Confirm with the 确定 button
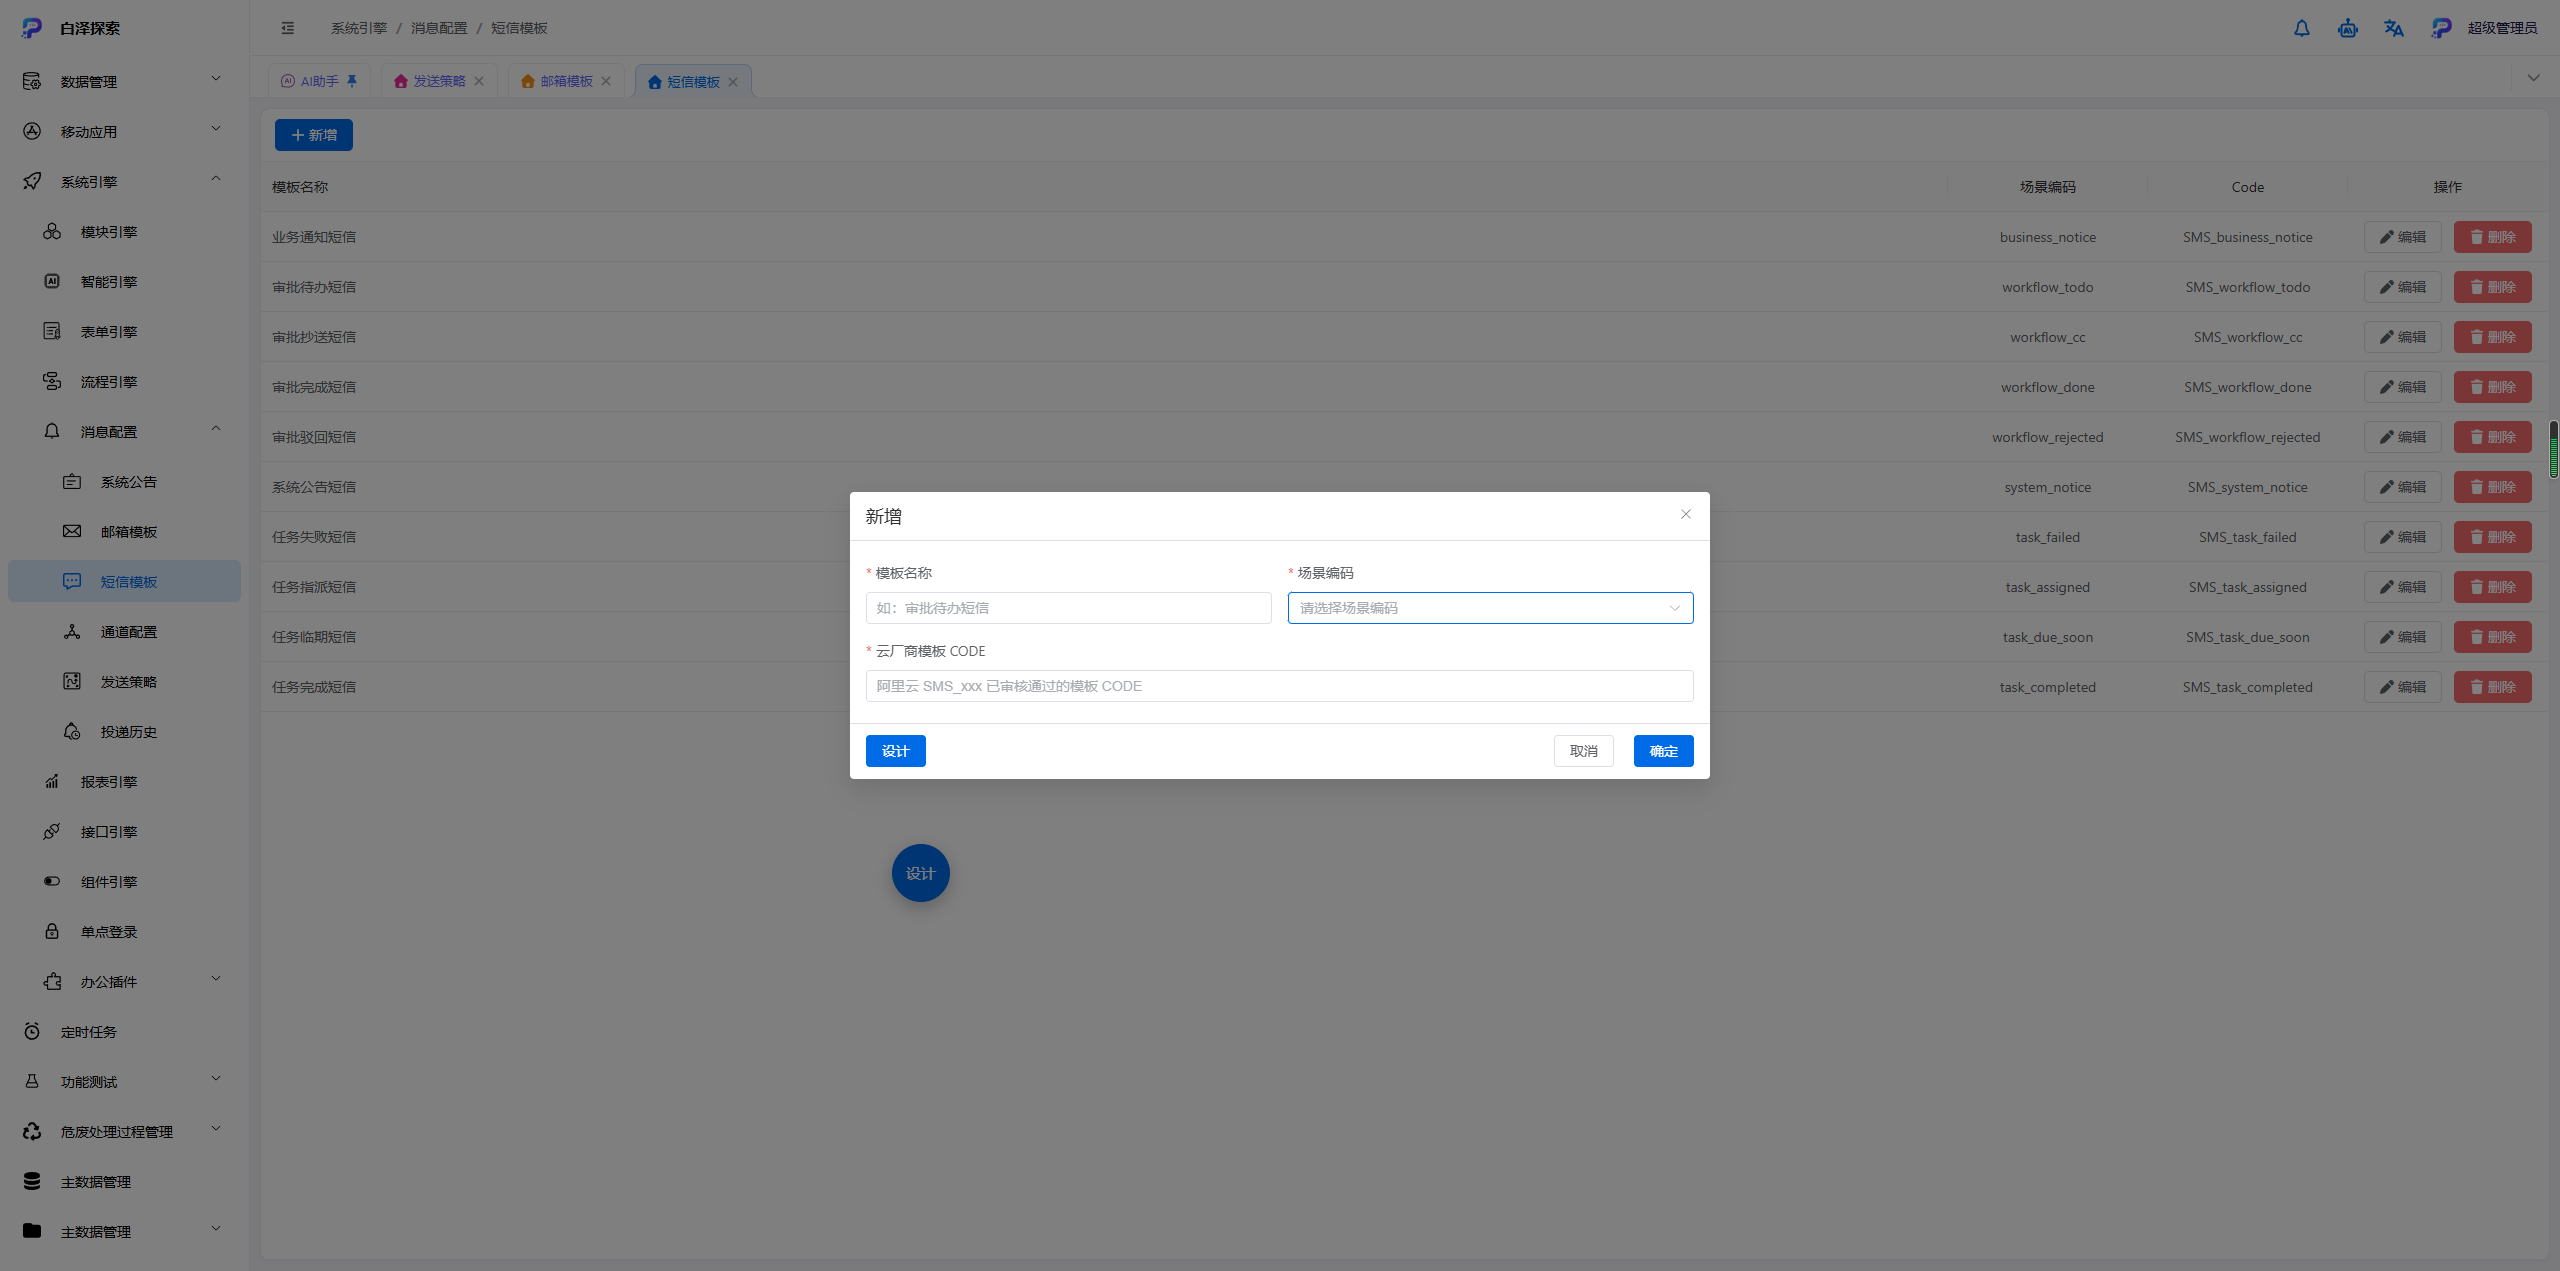Screen dimensions: 2560x1271 click(1664, 751)
